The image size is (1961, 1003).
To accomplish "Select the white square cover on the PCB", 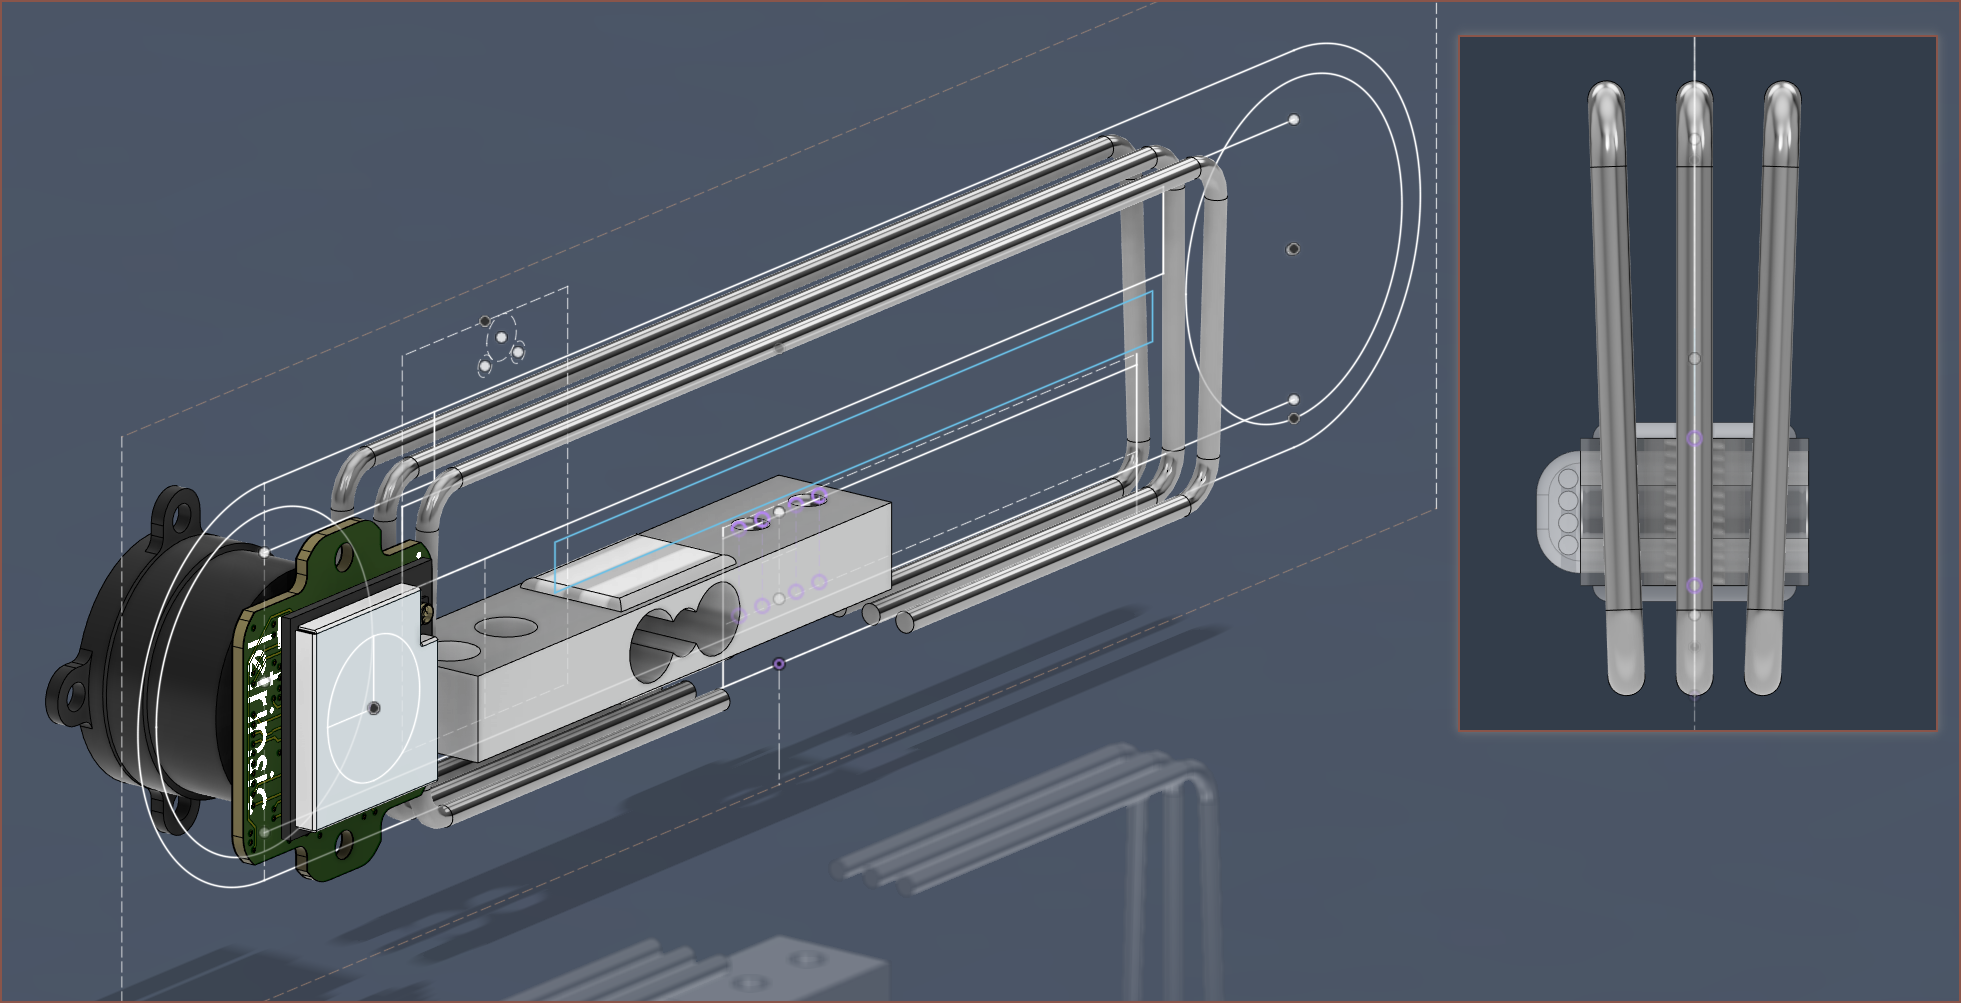I will [366, 706].
